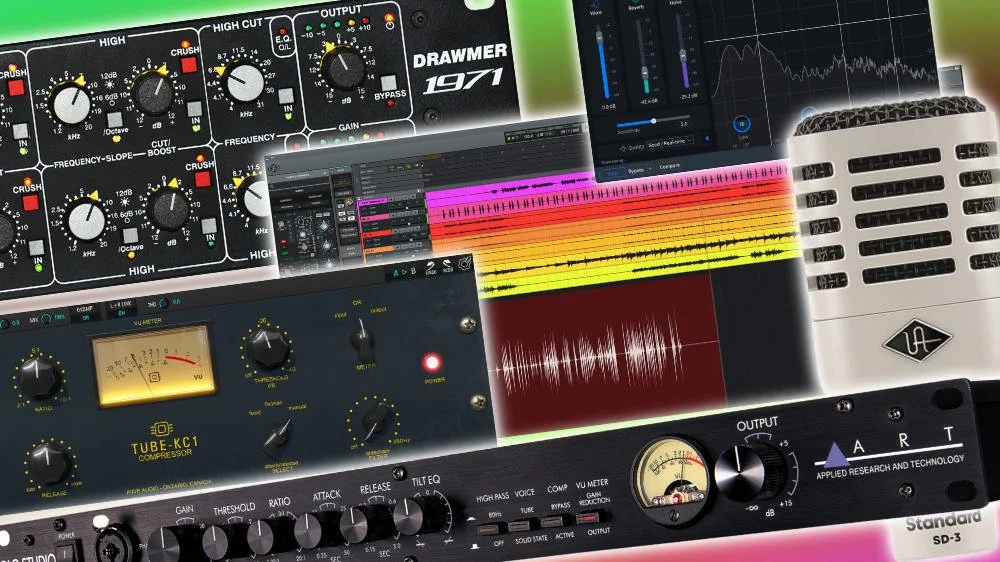Click the ART rack ATTACK knob

point(307,531)
